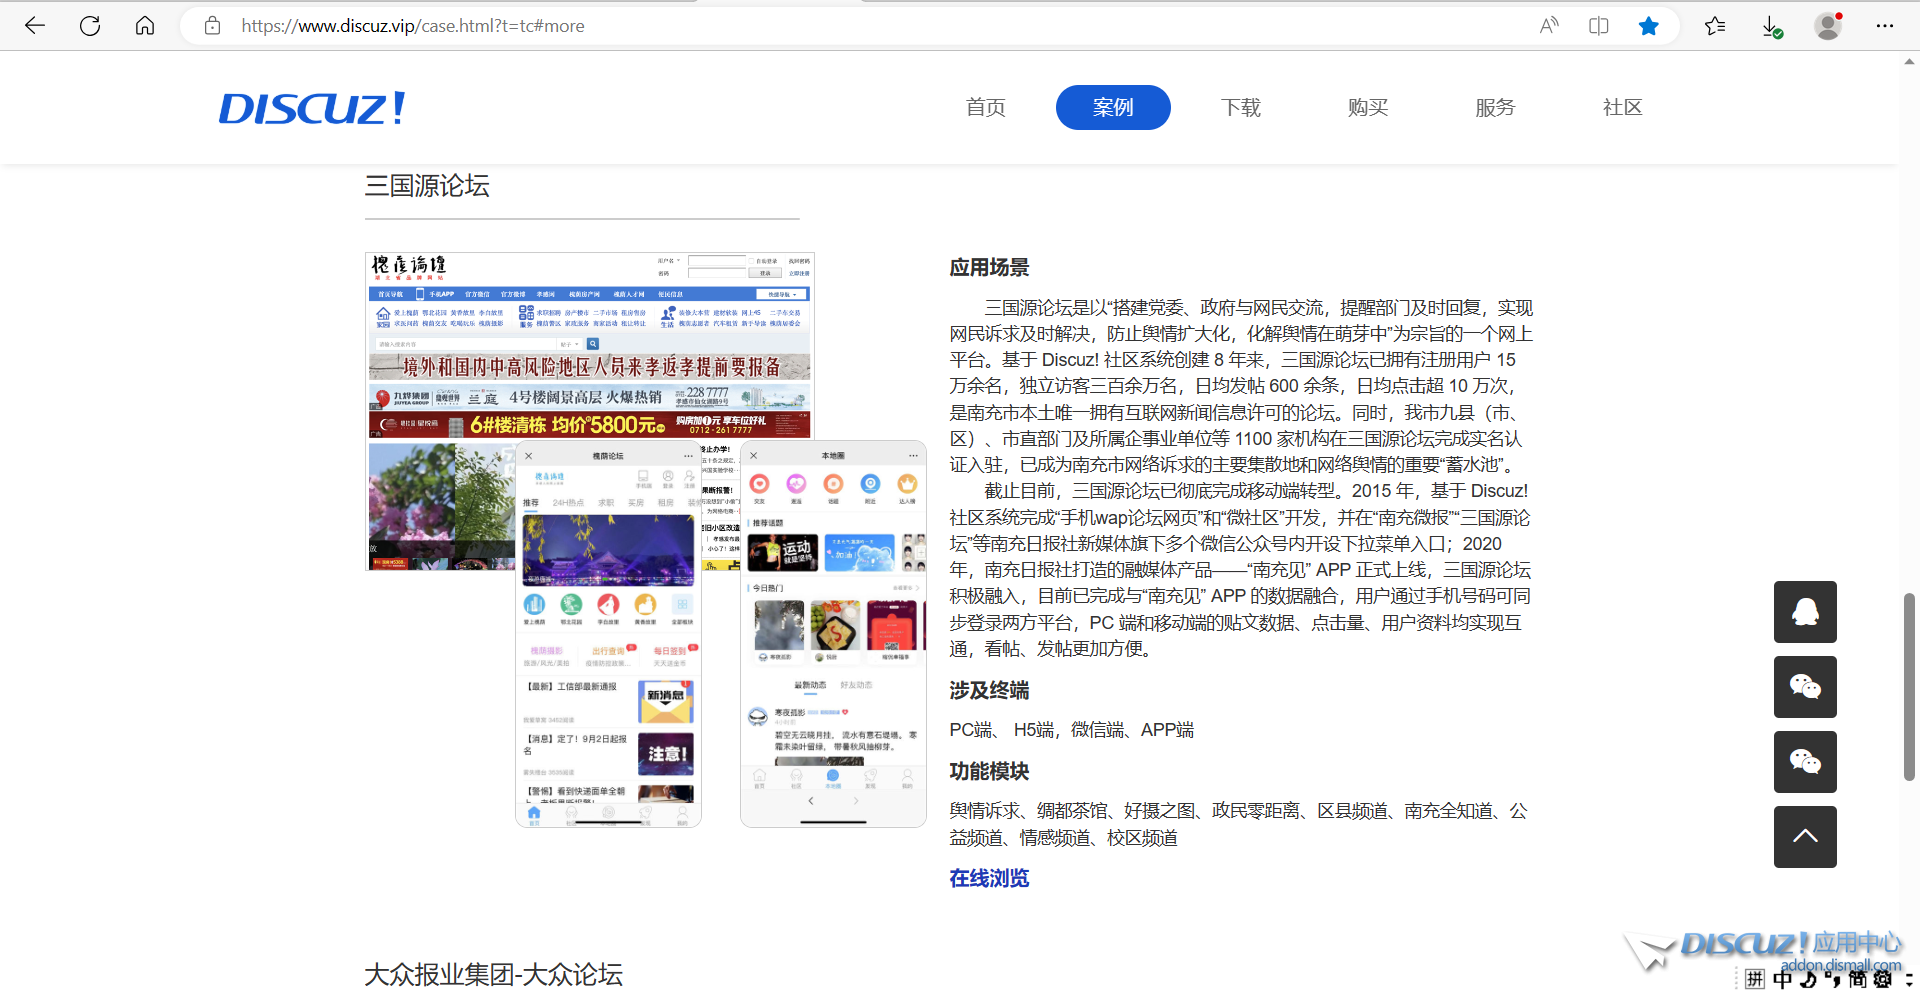Click the 服务 navigation link

point(1495,107)
